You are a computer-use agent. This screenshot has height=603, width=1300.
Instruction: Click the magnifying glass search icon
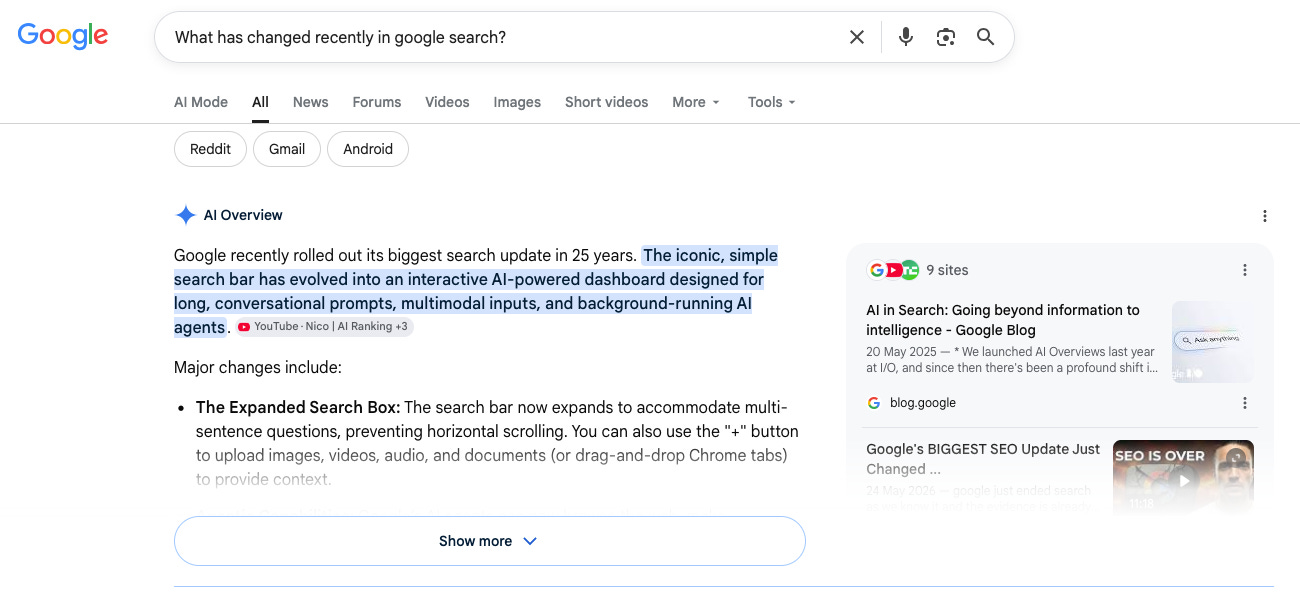click(986, 37)
